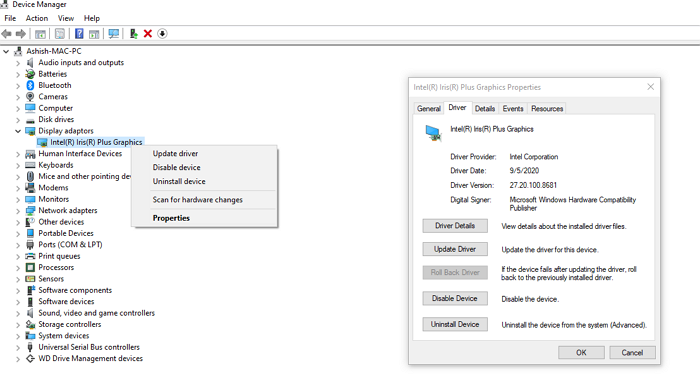Image resolution: width=700 pixels, height=380 pixels.
Task: Click the Network adapters category icon
Action: [x=30, y=210]
